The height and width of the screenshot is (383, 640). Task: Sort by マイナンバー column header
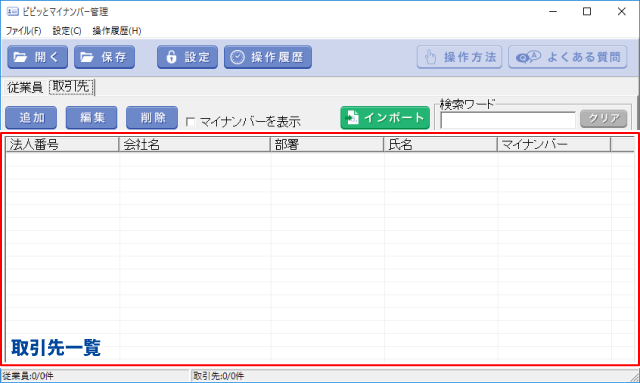click(554, 145)
